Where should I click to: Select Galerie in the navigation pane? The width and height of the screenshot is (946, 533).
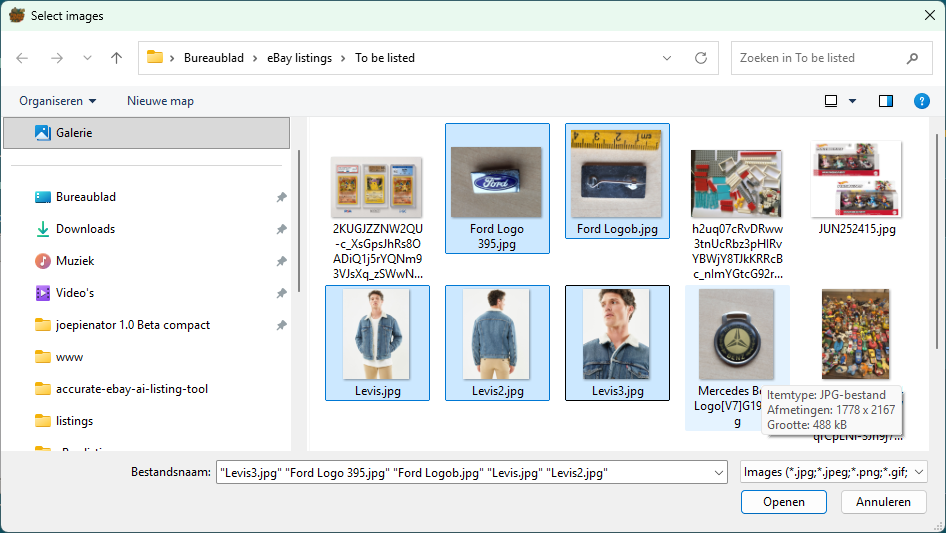pos(74,132)
